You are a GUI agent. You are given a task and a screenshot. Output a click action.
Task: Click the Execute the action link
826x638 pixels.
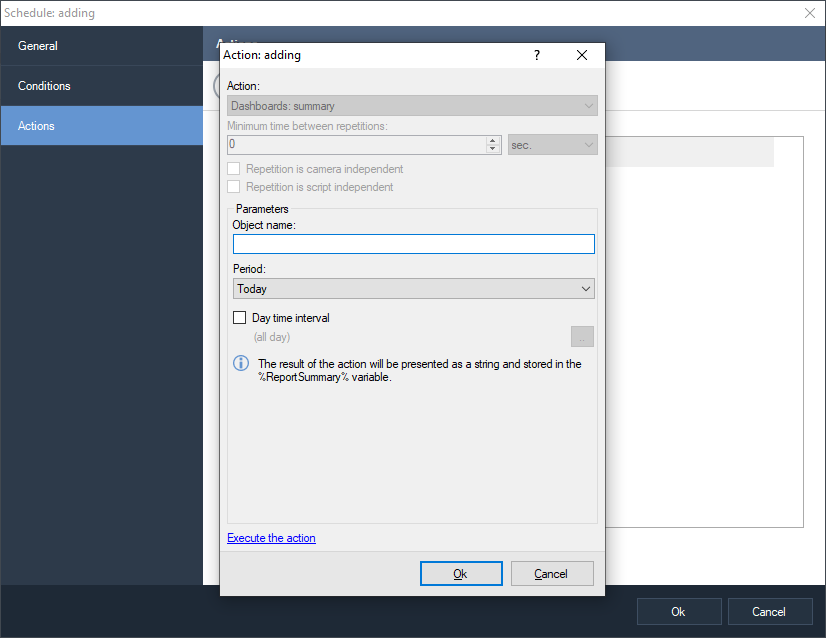[x=271, y=538]
